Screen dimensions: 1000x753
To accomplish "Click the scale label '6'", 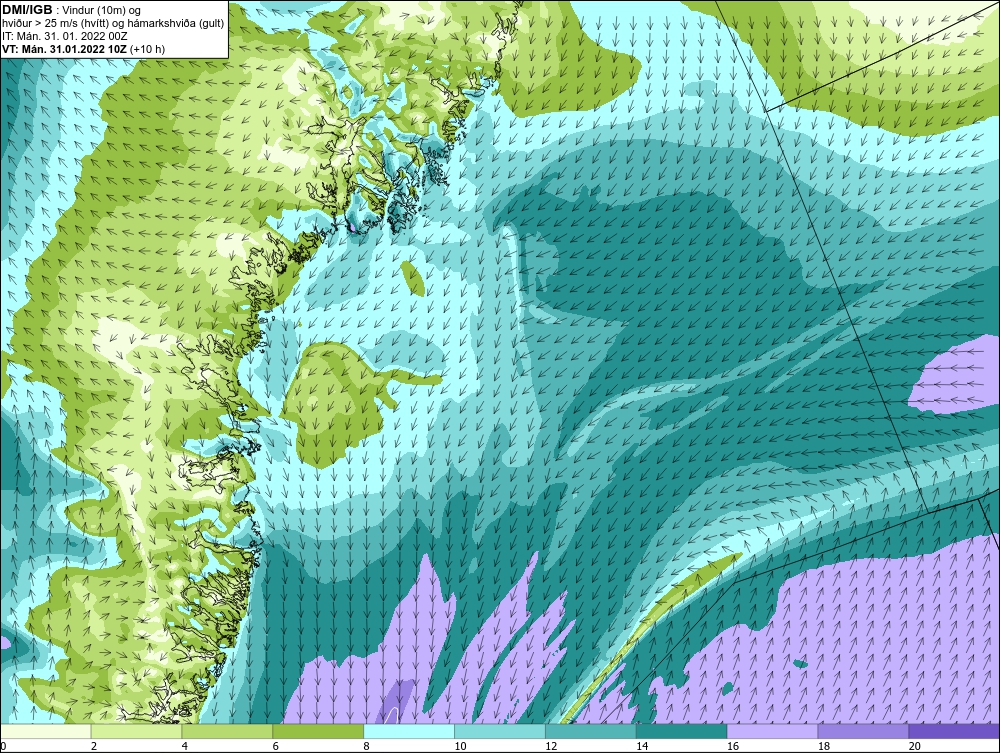I will tap(276, 746).
